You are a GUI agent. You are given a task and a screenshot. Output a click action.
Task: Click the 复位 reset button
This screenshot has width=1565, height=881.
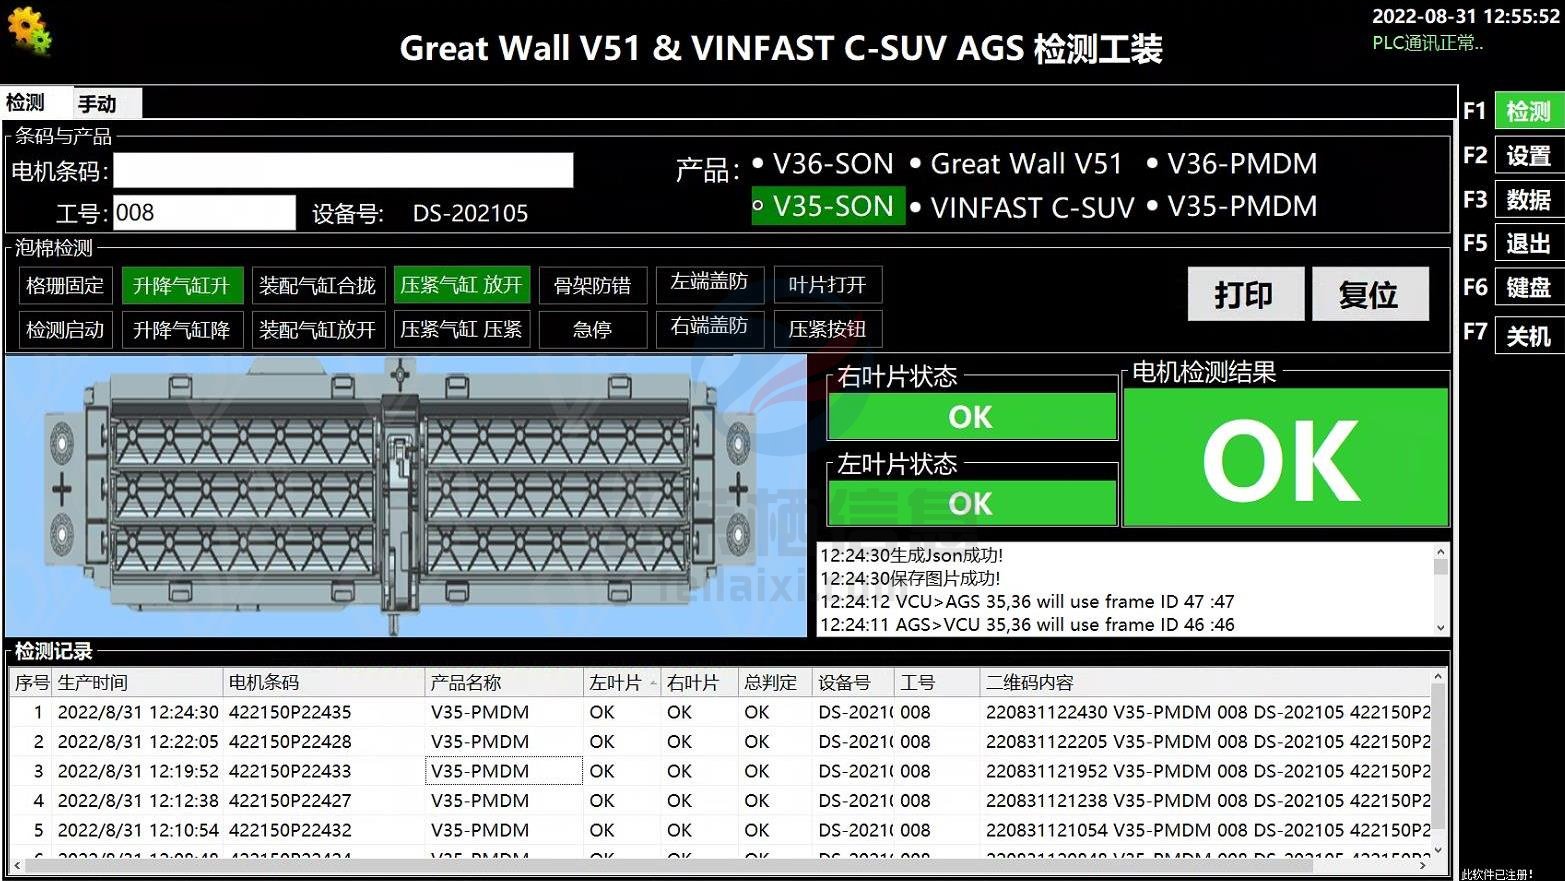pos(1369,294)
